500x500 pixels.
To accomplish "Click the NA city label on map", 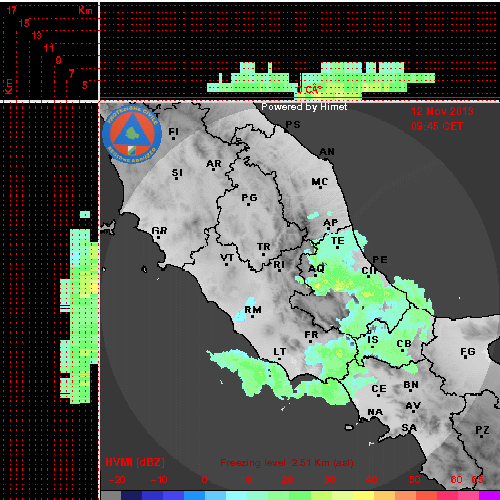I will coord(375,412).
